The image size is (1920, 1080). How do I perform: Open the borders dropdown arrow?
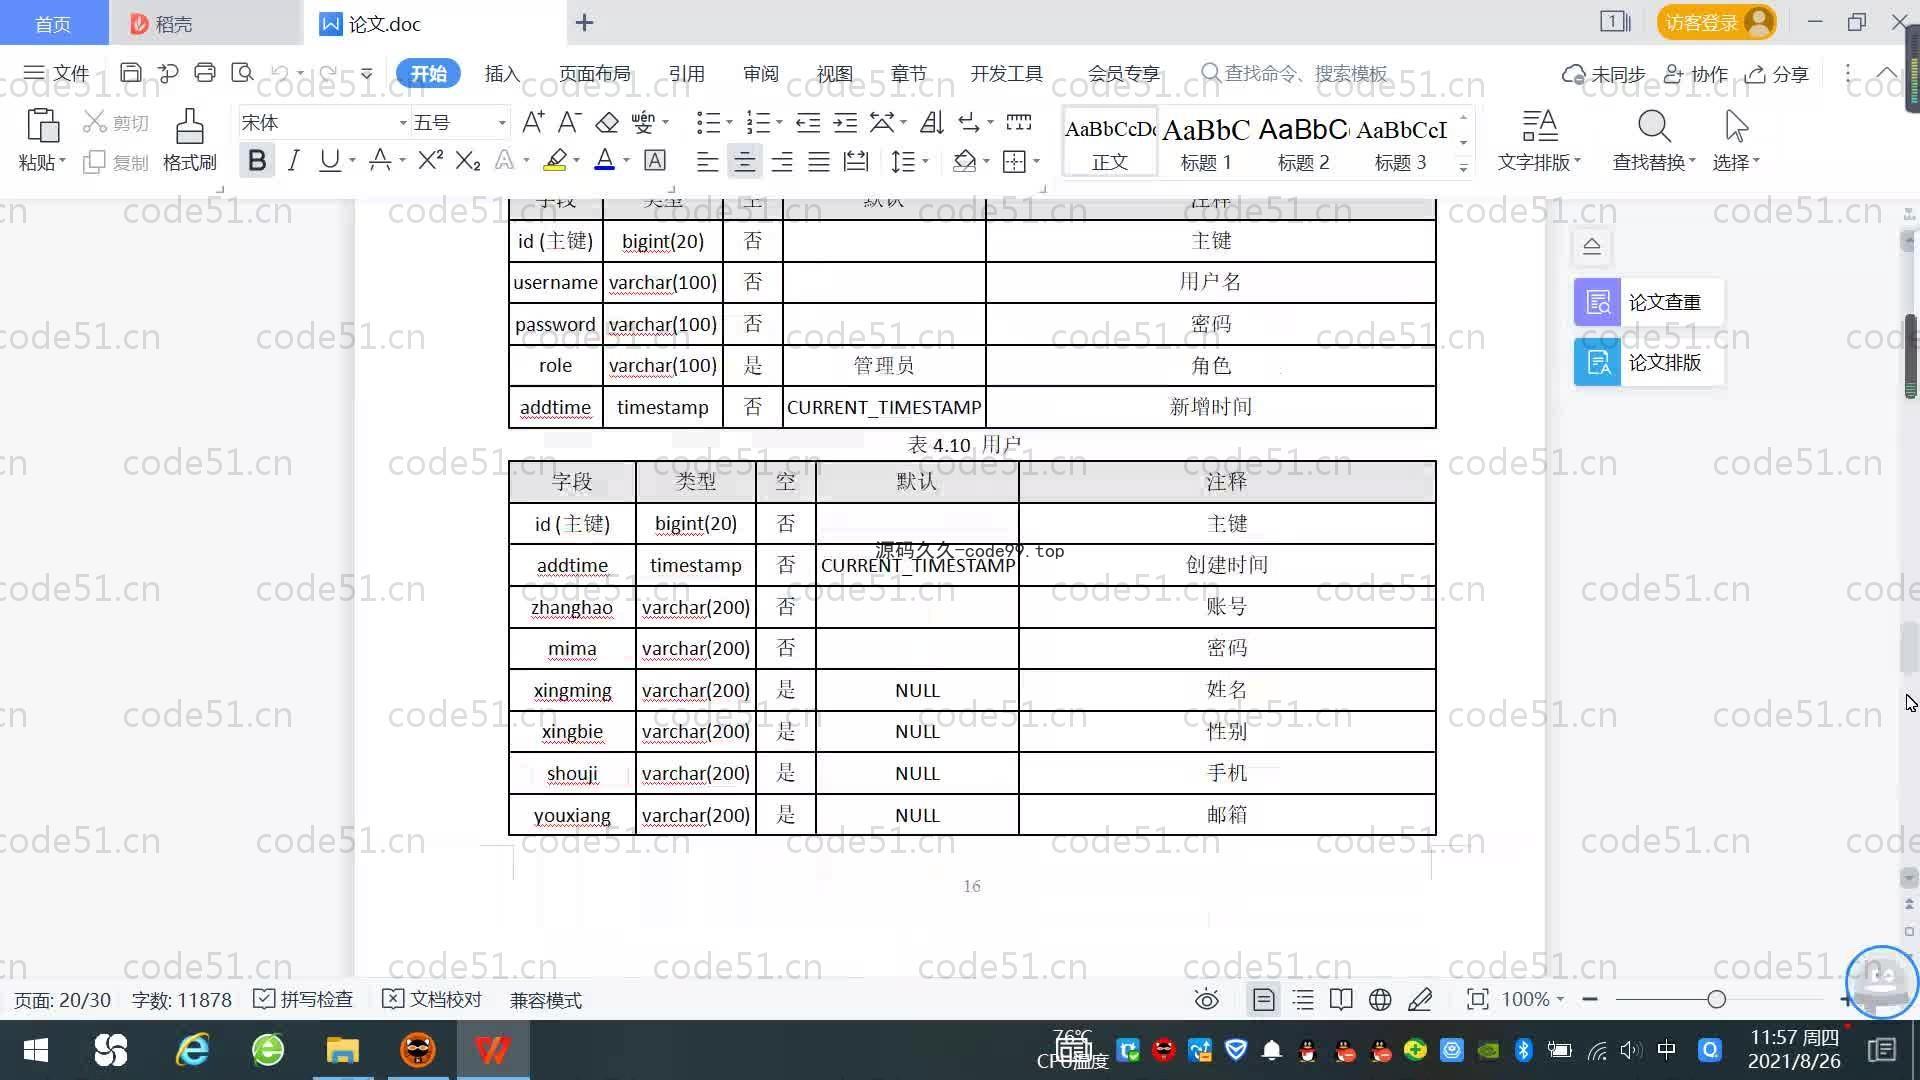pyautogui.click(x=1037, y=162)
